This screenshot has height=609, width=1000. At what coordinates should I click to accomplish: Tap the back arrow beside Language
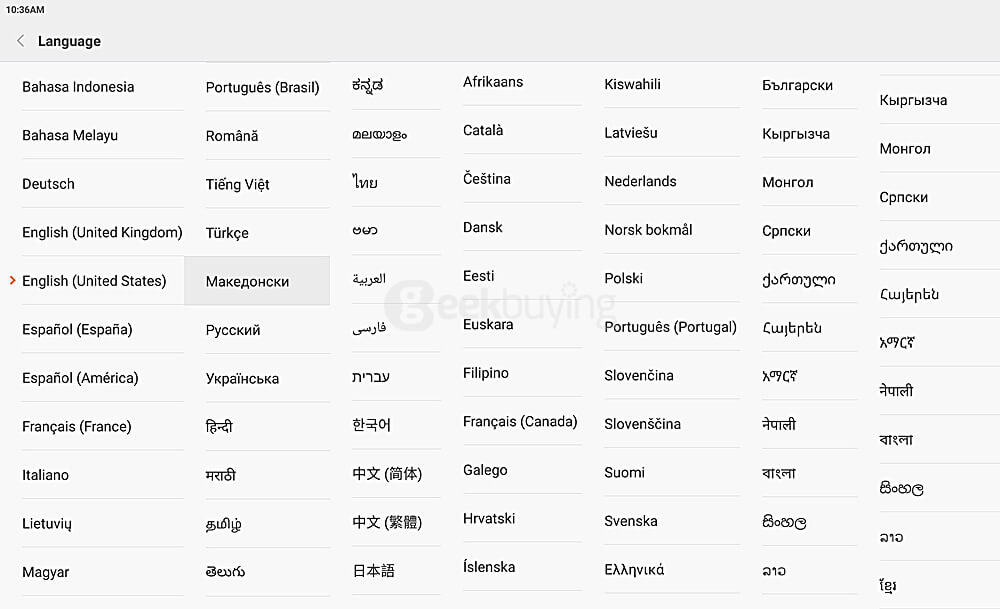point(21,41)
